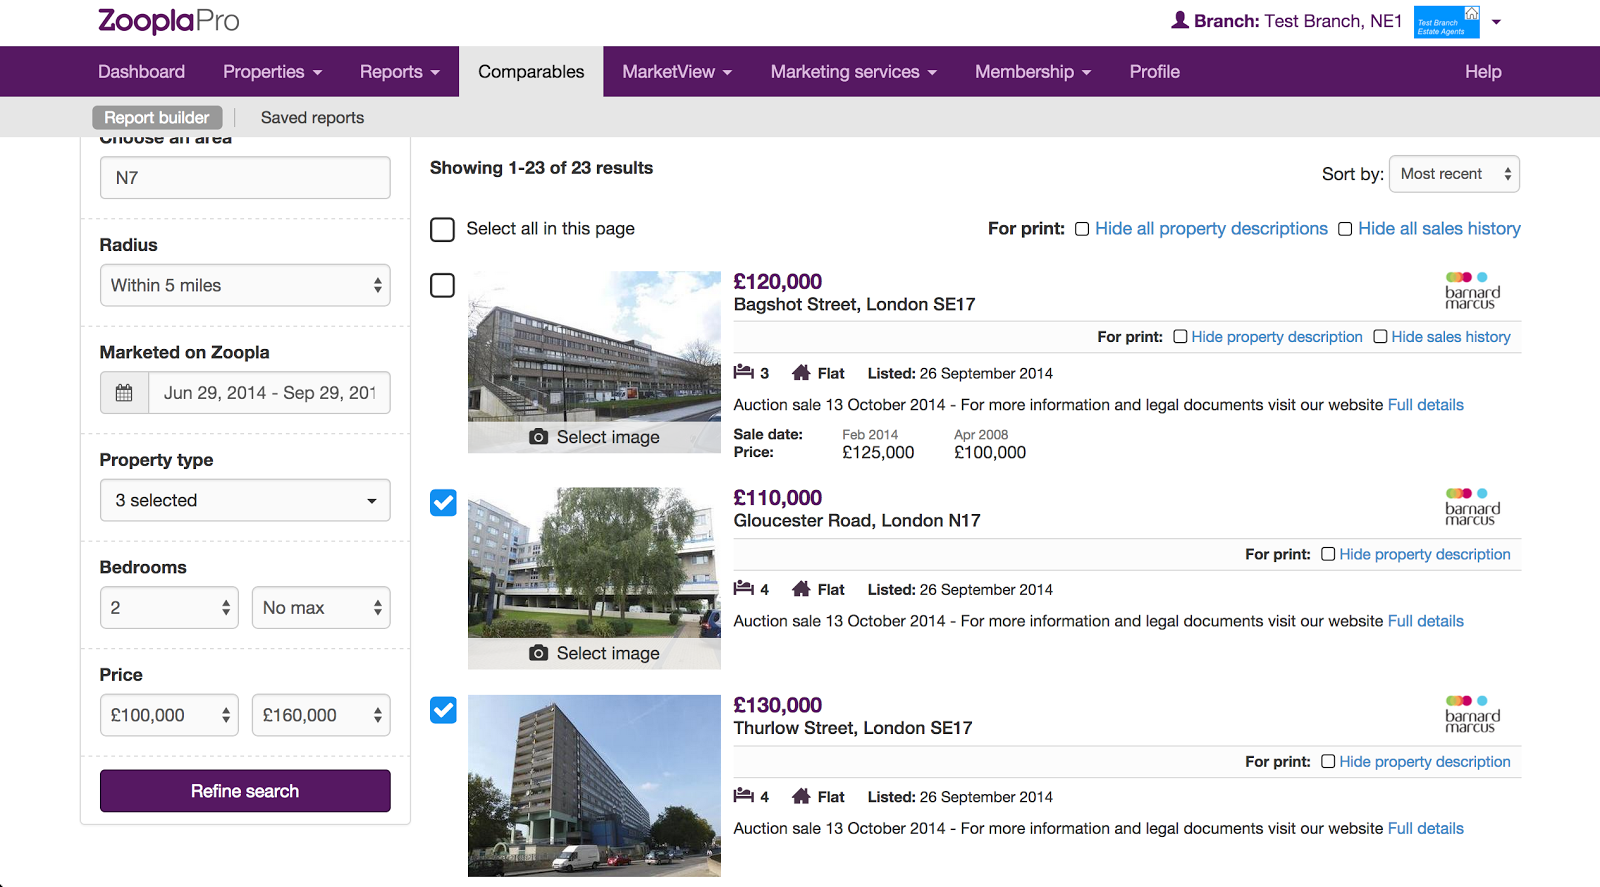Open the MarketView menu
Viewport: 1600px width, 887px height.
coord(677,72)
